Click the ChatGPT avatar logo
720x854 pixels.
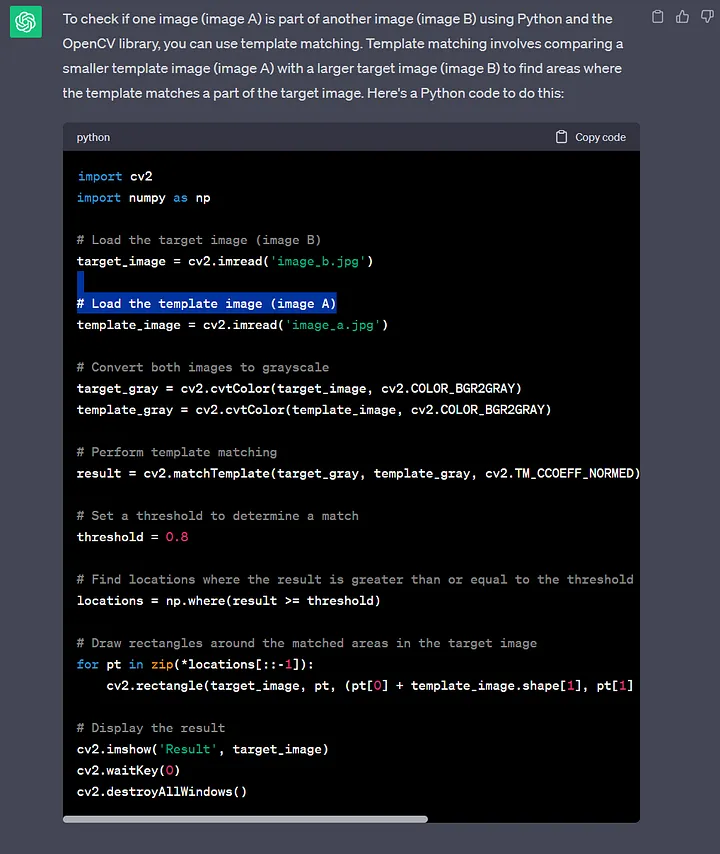[26, 22]
